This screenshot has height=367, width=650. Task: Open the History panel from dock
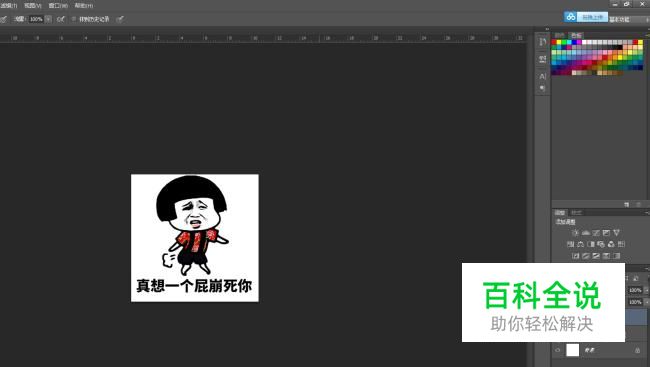543,42
